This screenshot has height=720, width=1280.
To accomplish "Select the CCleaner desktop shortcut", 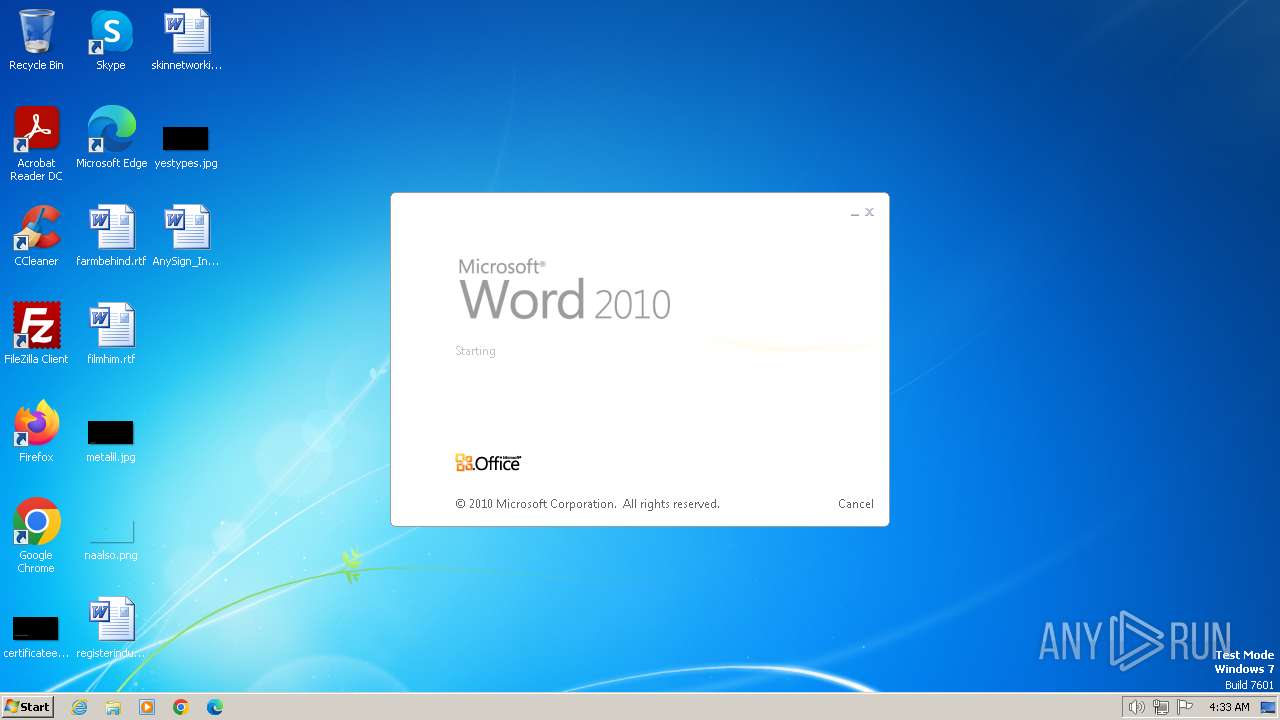I will tap(36, 236).
